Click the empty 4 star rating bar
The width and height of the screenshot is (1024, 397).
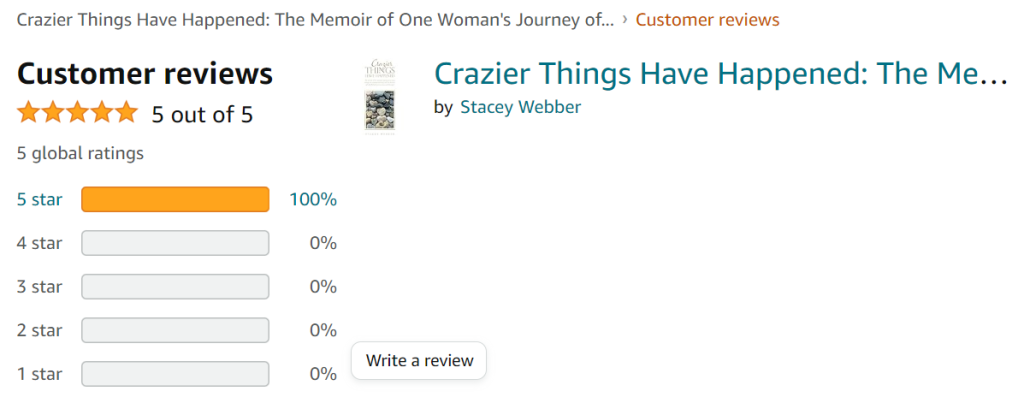click(175, 243)
